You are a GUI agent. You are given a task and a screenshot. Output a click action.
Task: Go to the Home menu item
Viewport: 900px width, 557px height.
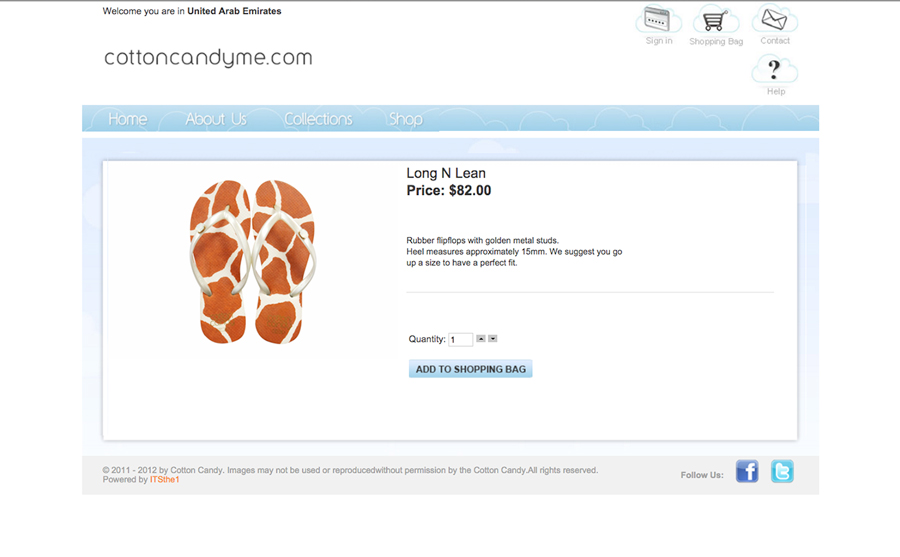click(x=127, y=119)
